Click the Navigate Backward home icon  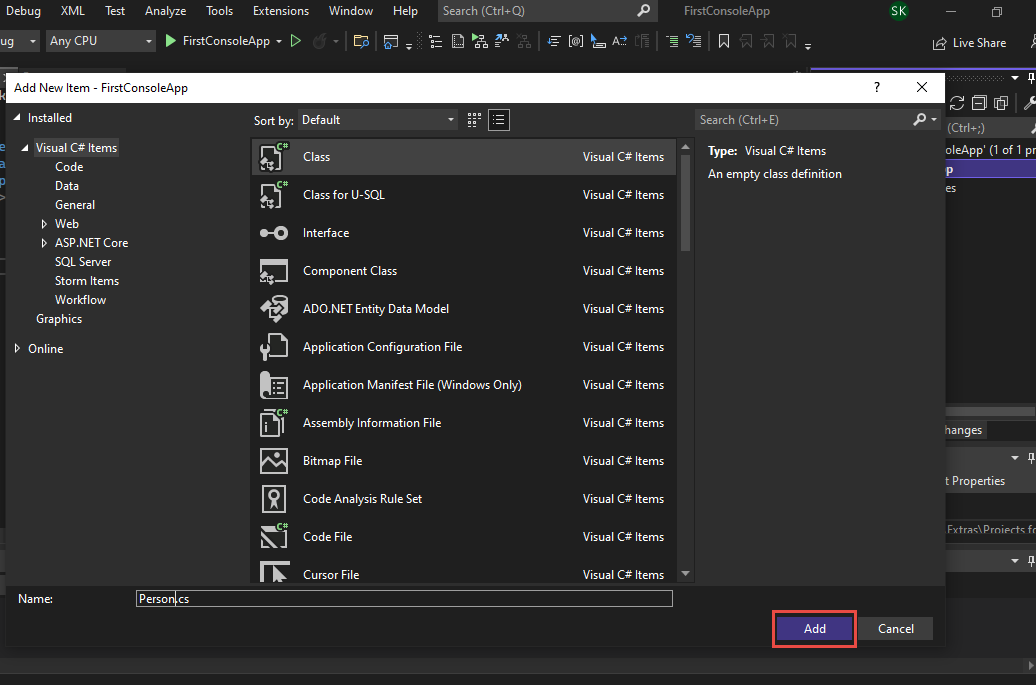(390, 43)
